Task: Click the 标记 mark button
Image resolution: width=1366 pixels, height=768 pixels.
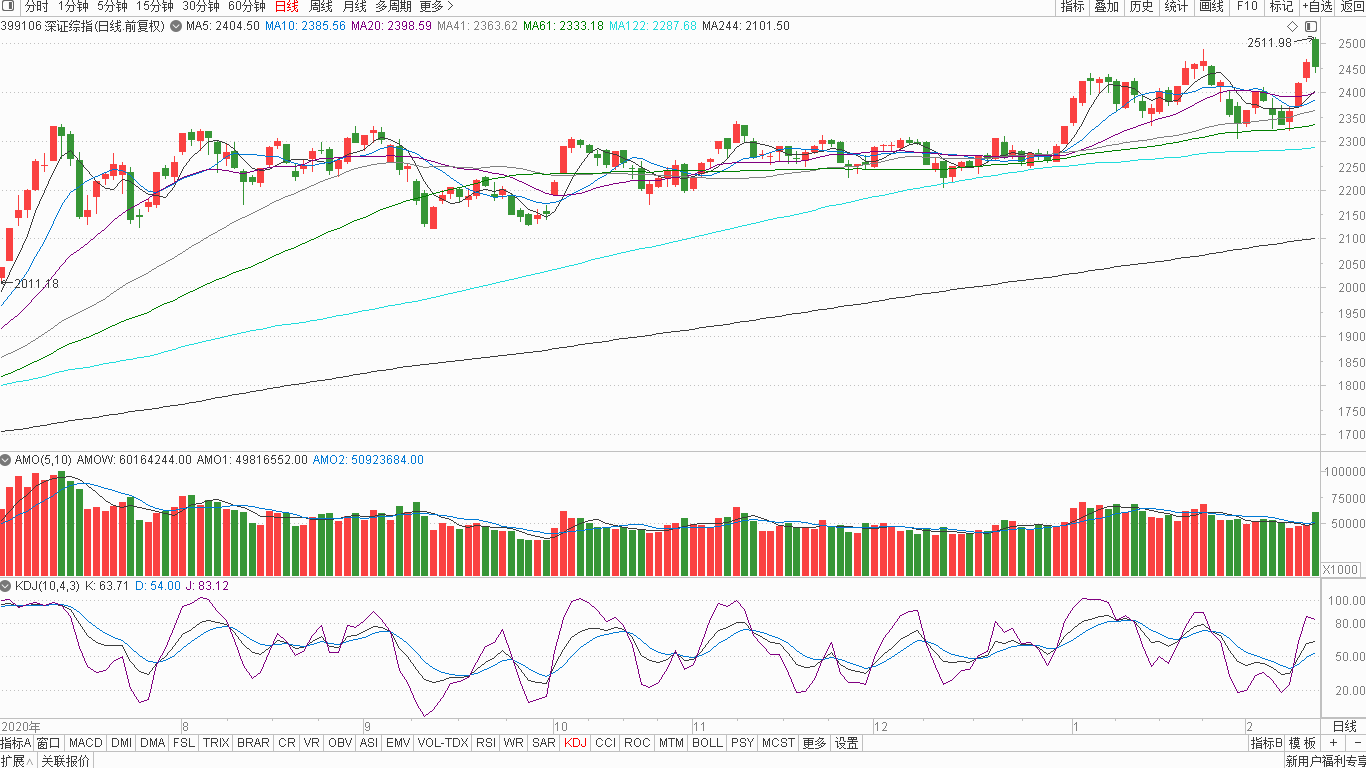Action: [1281, 6]
